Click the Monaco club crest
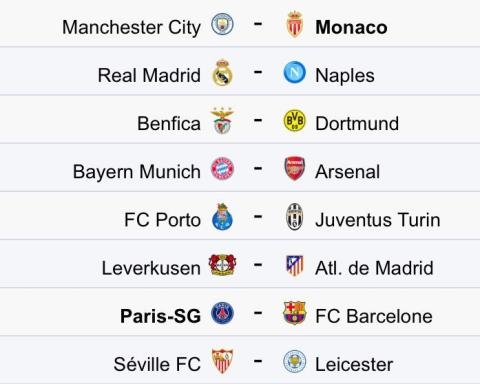This screenshot has height=384, width=480. 294,24
